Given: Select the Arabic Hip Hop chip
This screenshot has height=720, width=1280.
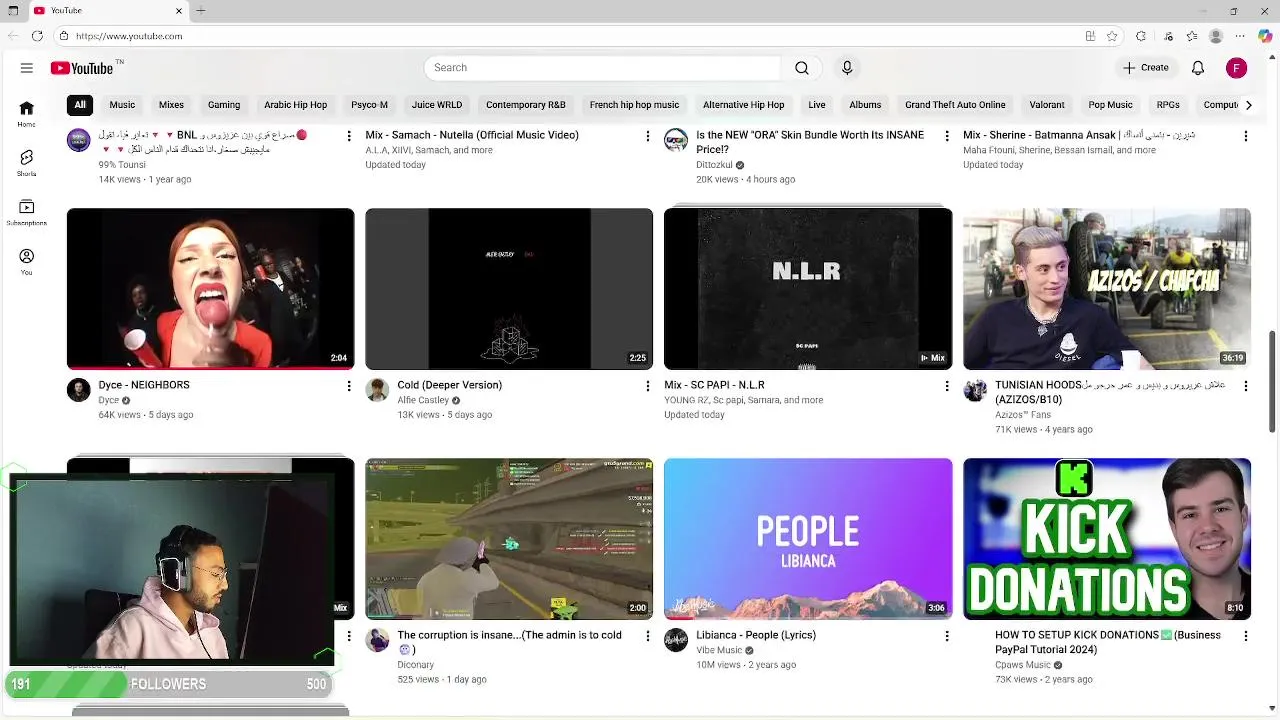Looking at the screenshot, I should 295,105.
